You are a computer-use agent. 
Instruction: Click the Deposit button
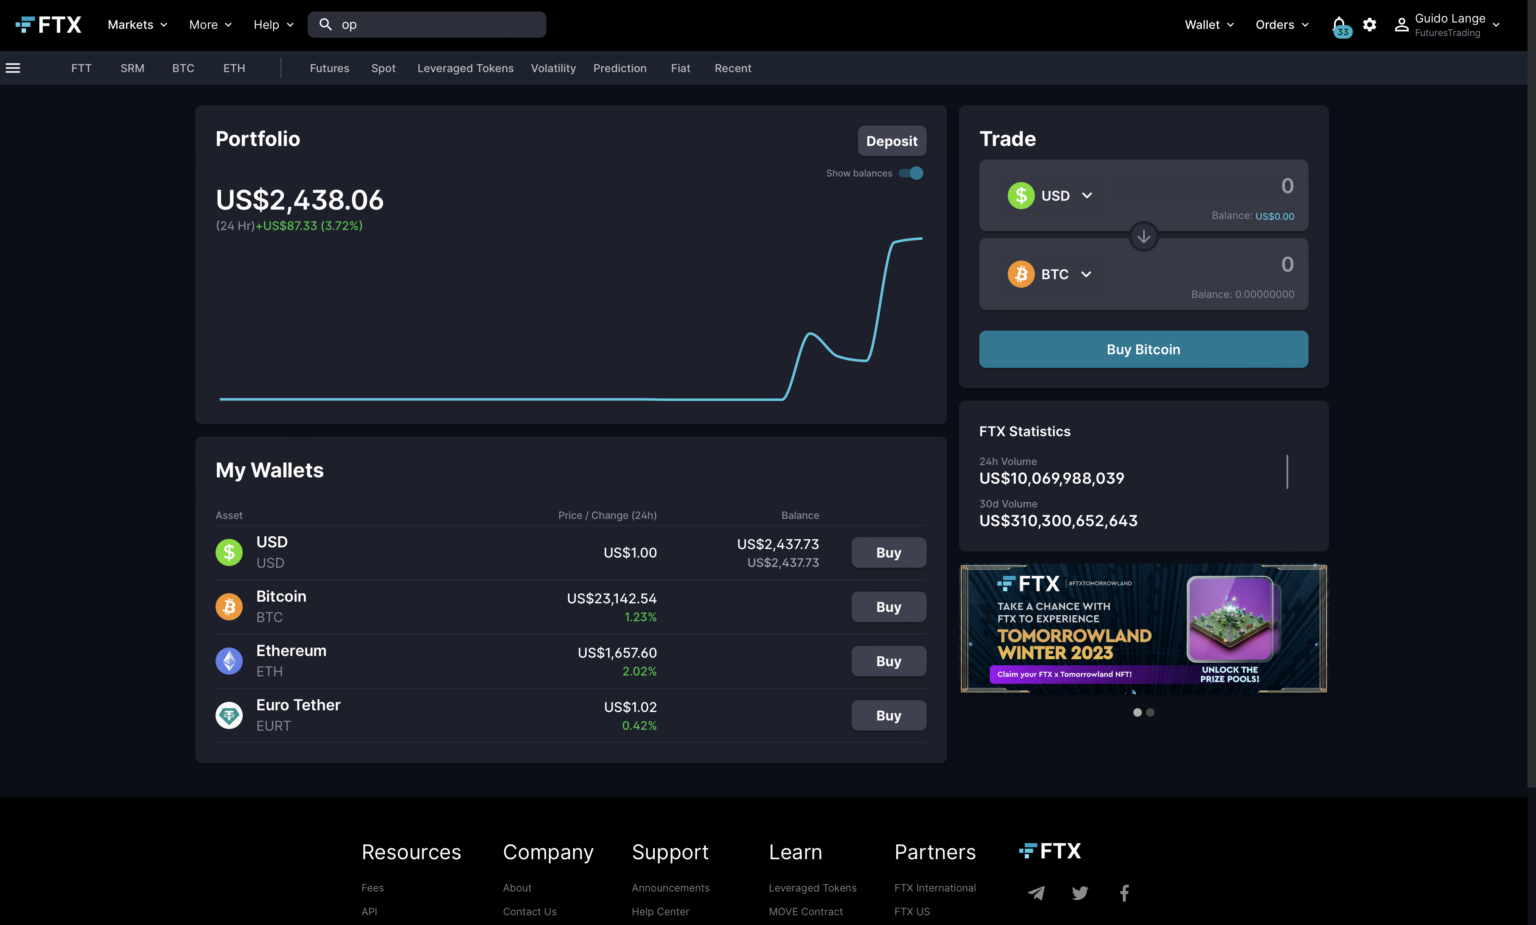(891, 140)
